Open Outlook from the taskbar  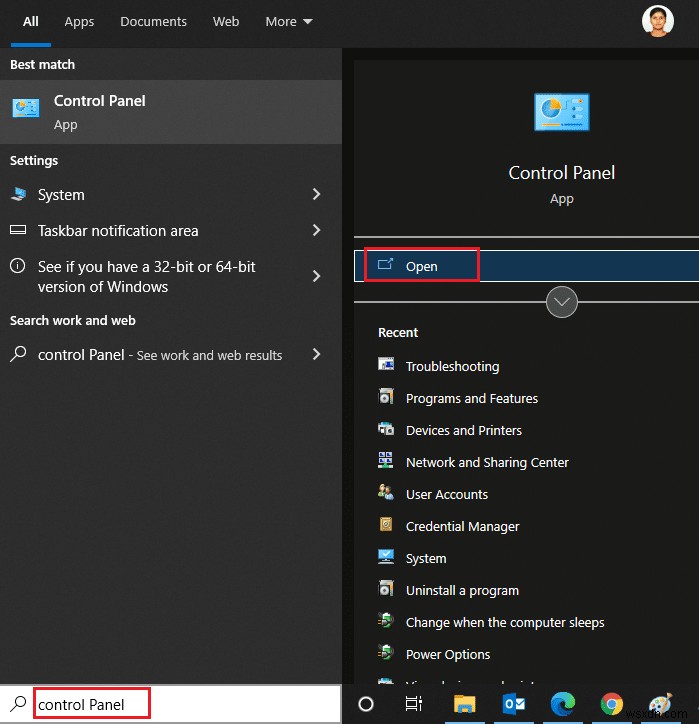(513, 704)
